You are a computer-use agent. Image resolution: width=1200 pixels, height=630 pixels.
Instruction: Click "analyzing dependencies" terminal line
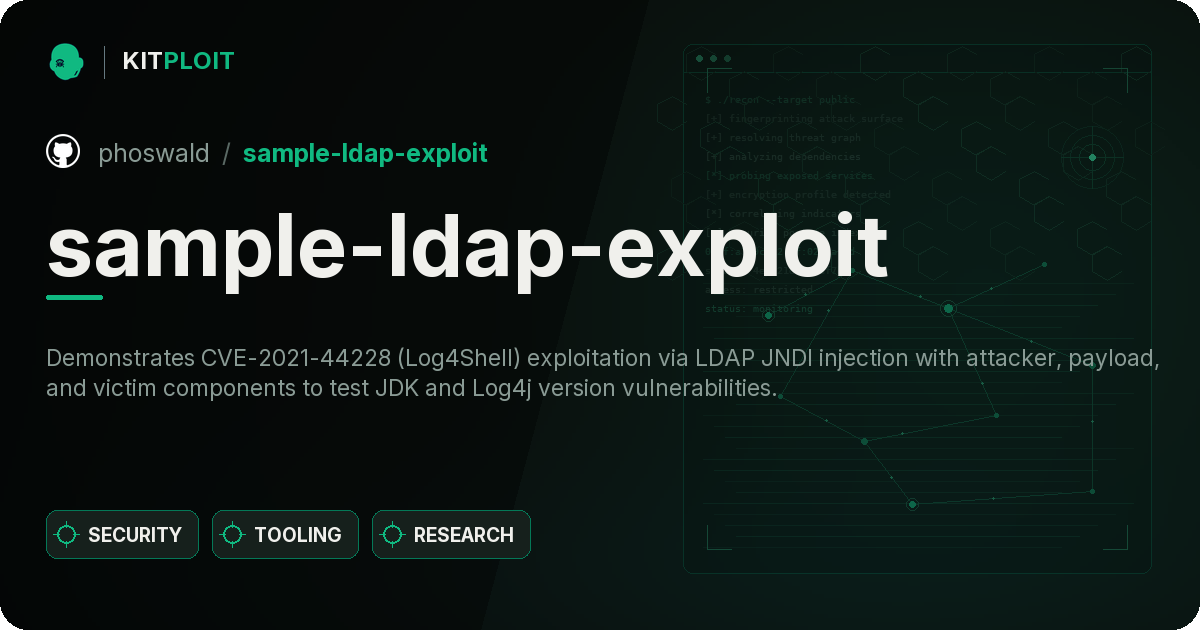tap(783, 157)
